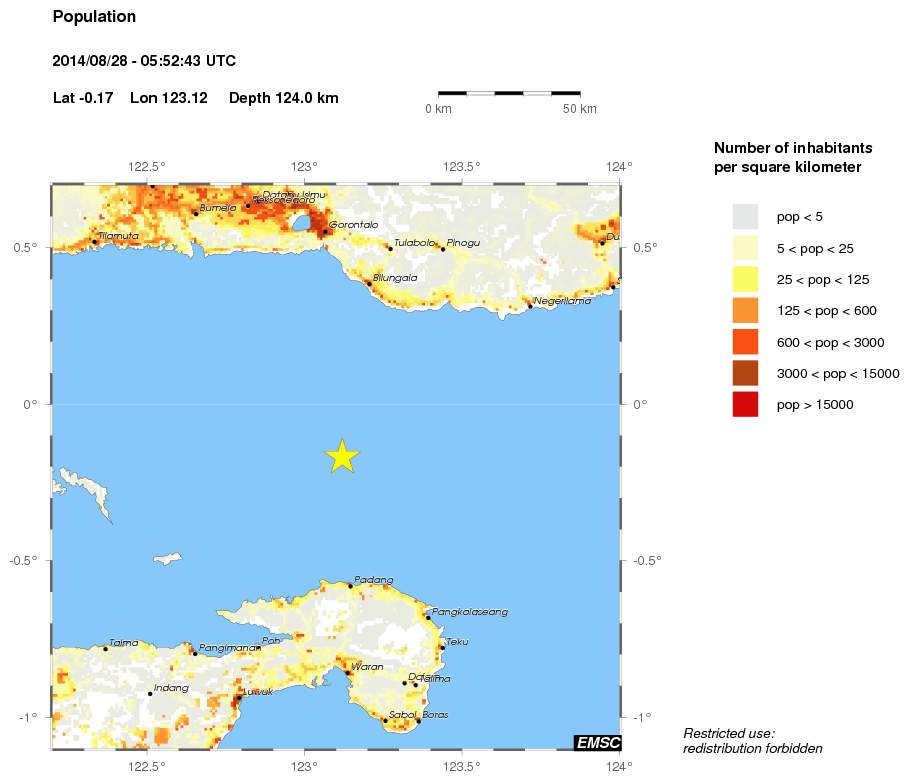Click the 'Pinogu' city label
The image size is (910, 781).
pos(463,243)
